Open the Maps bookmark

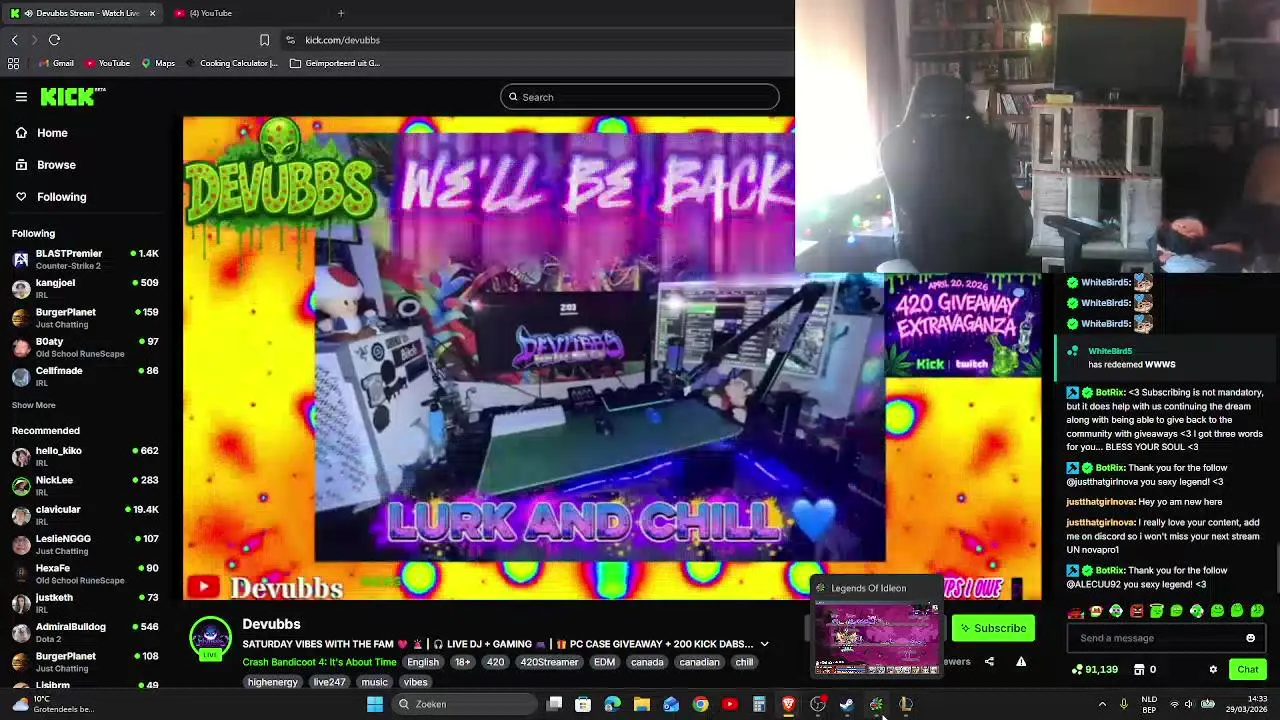(x=158, y=63)
